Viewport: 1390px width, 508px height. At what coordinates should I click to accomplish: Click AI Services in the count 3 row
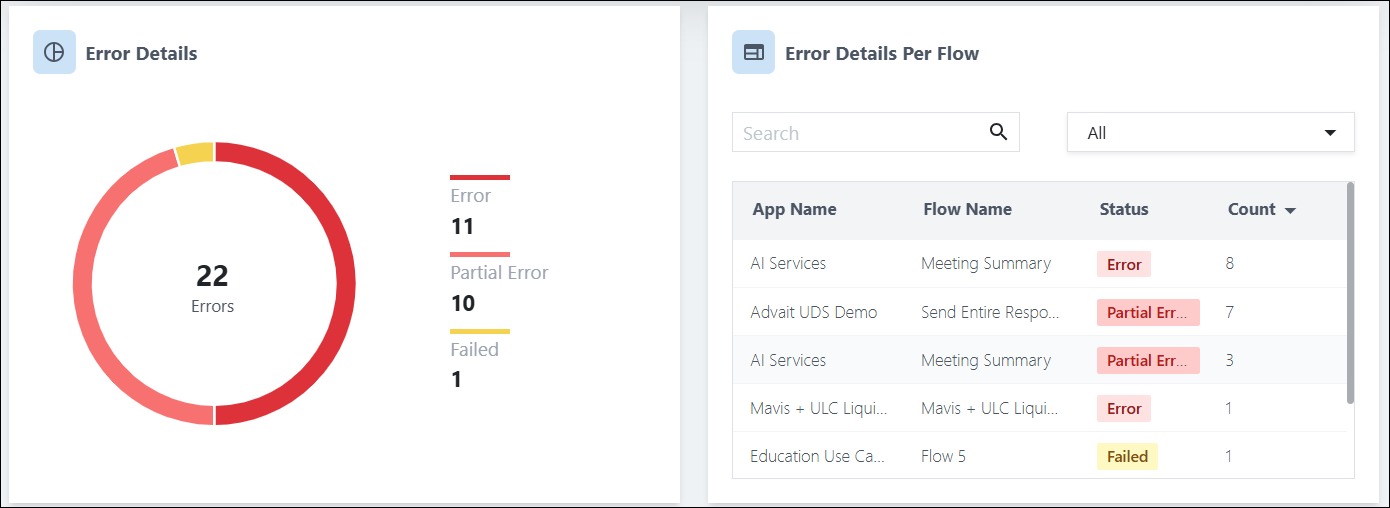pos(788,360)
